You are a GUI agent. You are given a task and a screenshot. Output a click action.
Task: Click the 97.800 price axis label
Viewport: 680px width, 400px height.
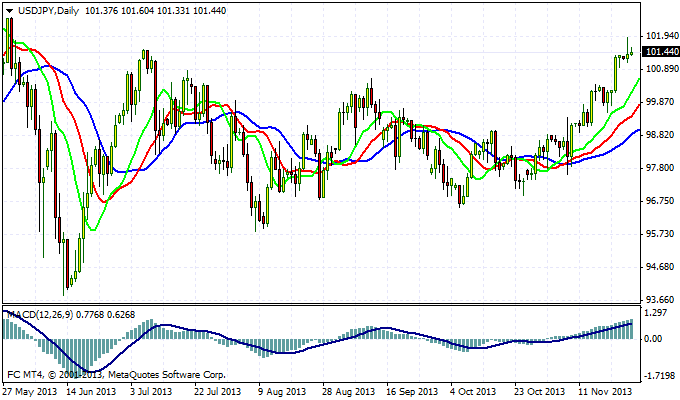[x=662, y=167]
